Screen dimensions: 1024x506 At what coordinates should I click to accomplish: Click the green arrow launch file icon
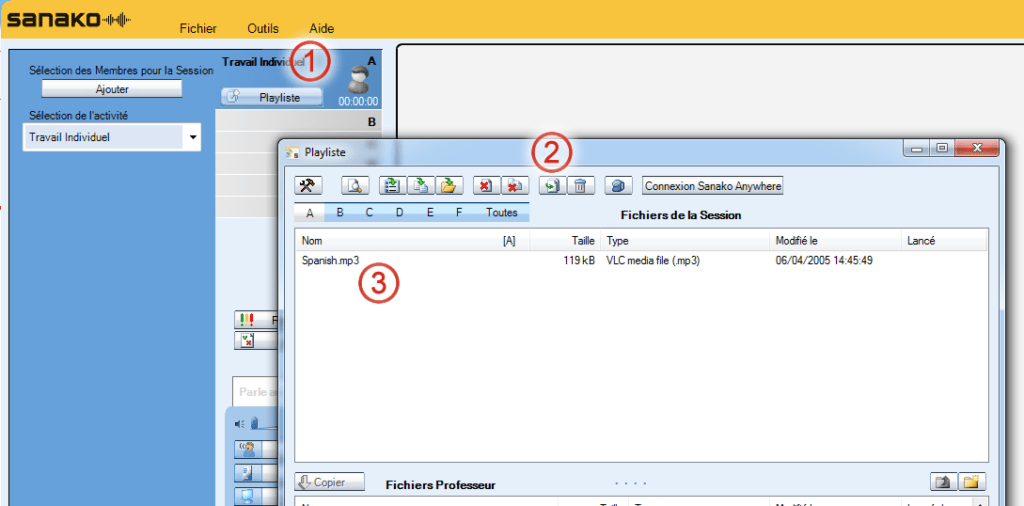551,186
